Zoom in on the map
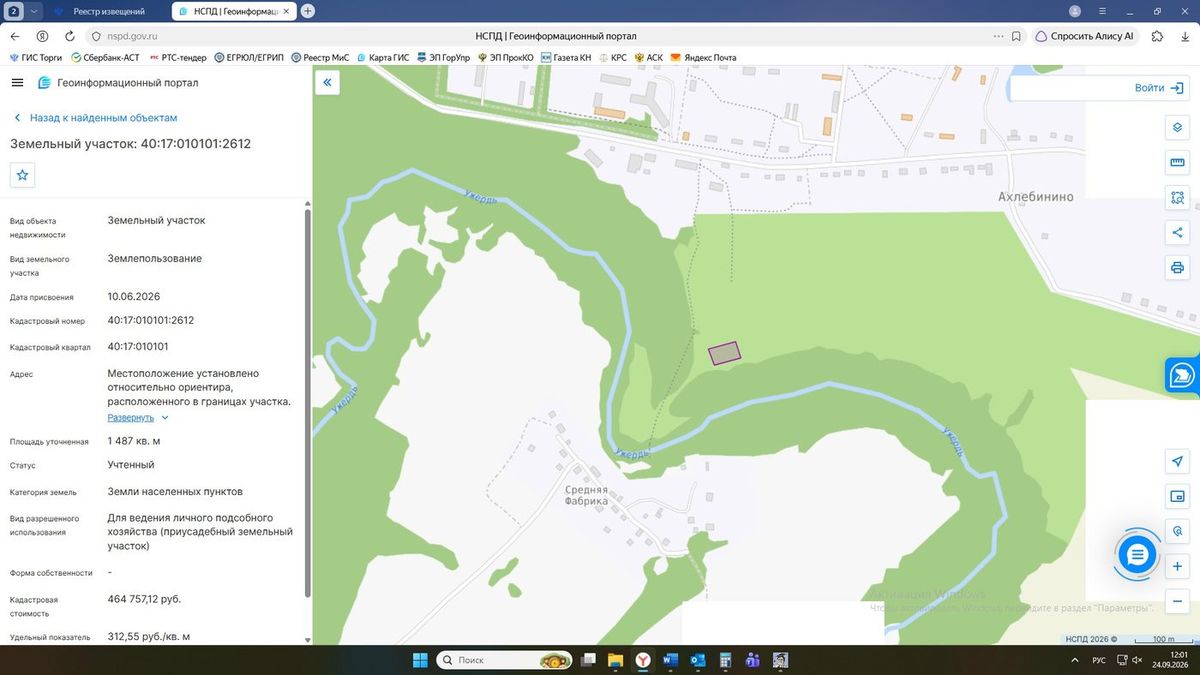 pos(1177,567)
